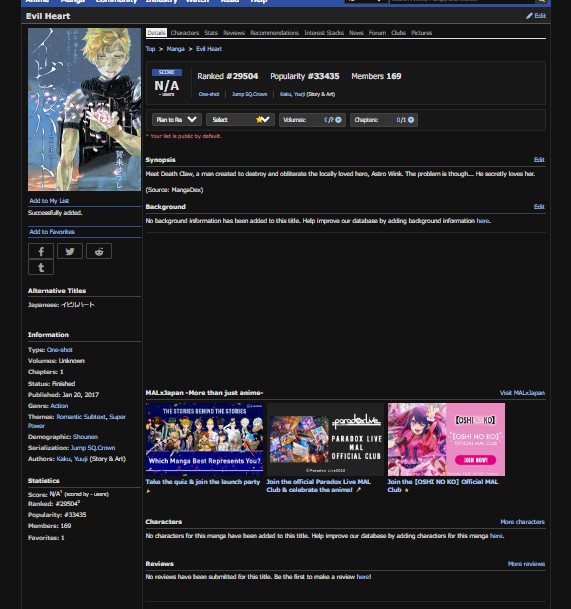Click the More reviews link
This screenshot has width=571, height=609.
[x=526, y=564]
